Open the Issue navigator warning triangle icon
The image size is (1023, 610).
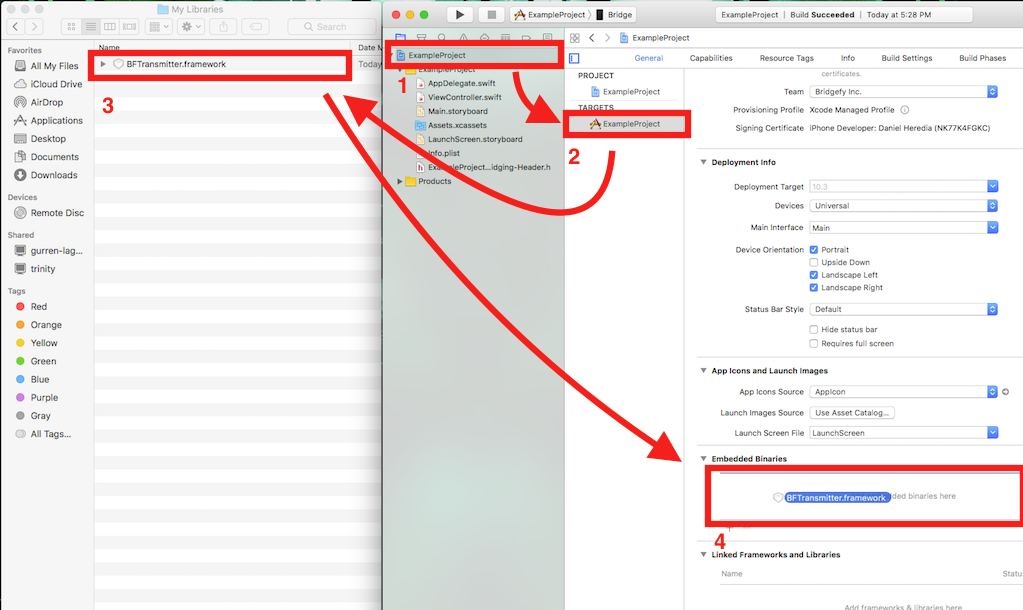pyautogui.click(x=463, y=38)
